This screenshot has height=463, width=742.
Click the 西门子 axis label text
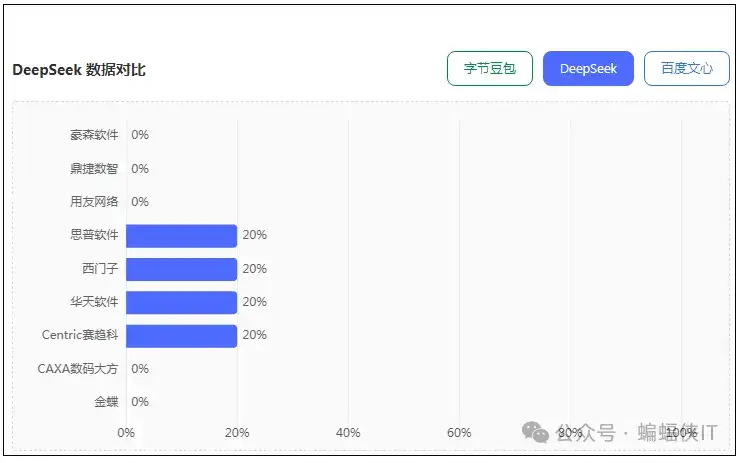click(100, 269)
